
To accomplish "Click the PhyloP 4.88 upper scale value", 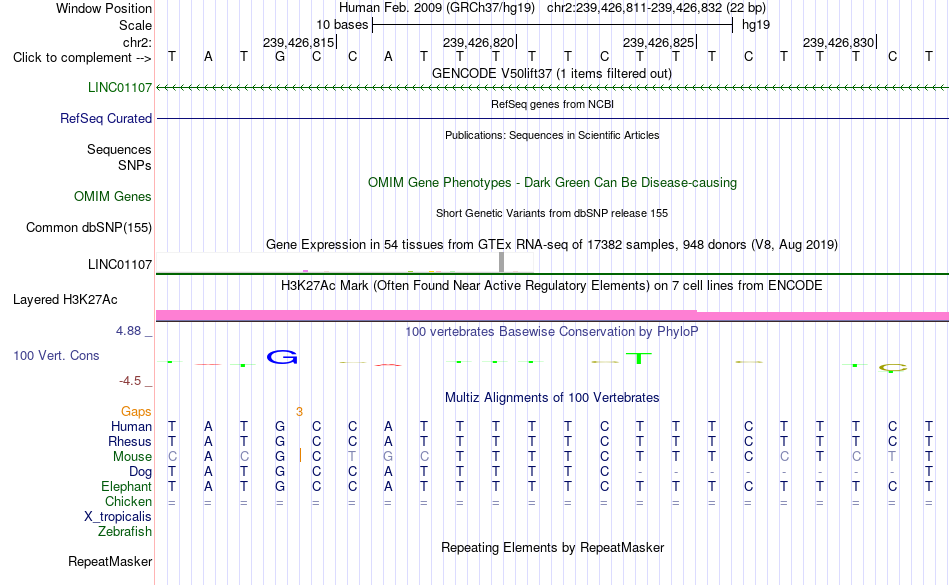I will tap(128, 331).
